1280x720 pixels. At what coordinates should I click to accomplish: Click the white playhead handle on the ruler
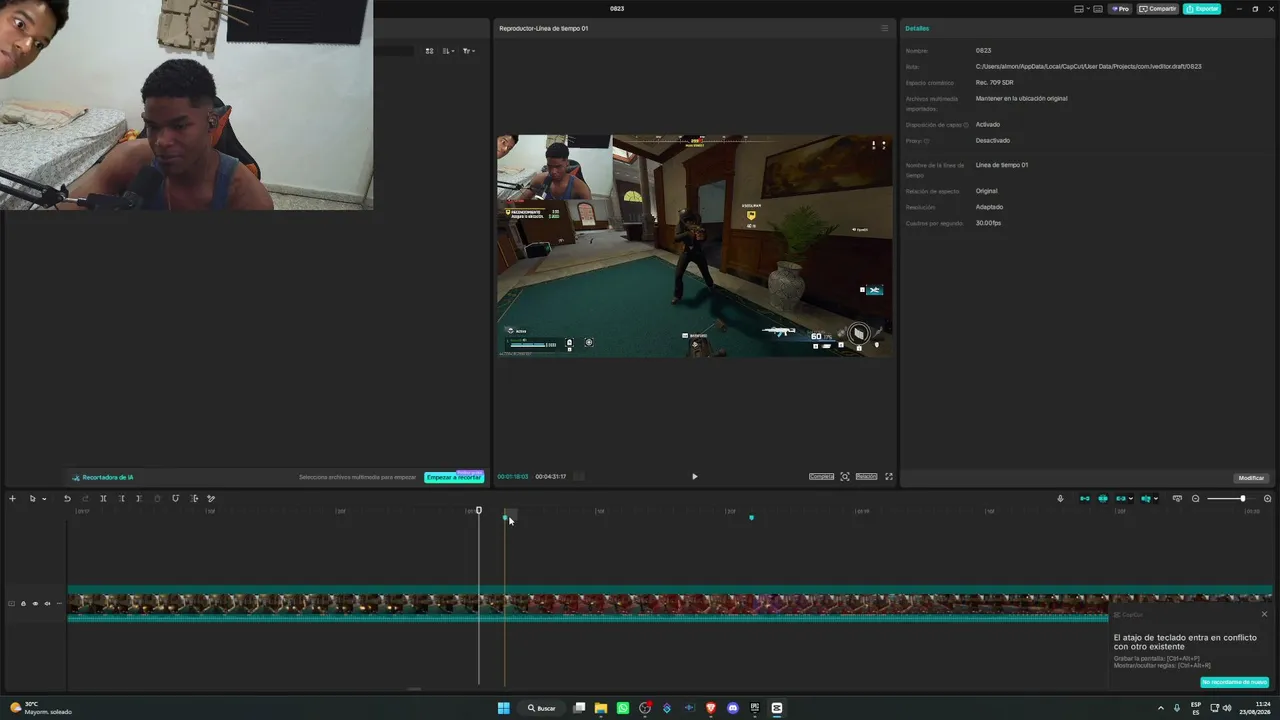click(x=478, y=511)
